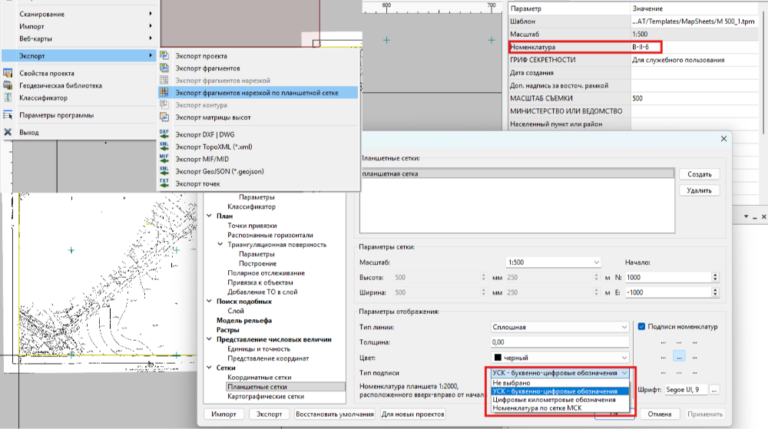The width and height of the screenshot is (768, 429).
Task: Click the Восстановить умолчания button
Action: (x=335, y=414)
